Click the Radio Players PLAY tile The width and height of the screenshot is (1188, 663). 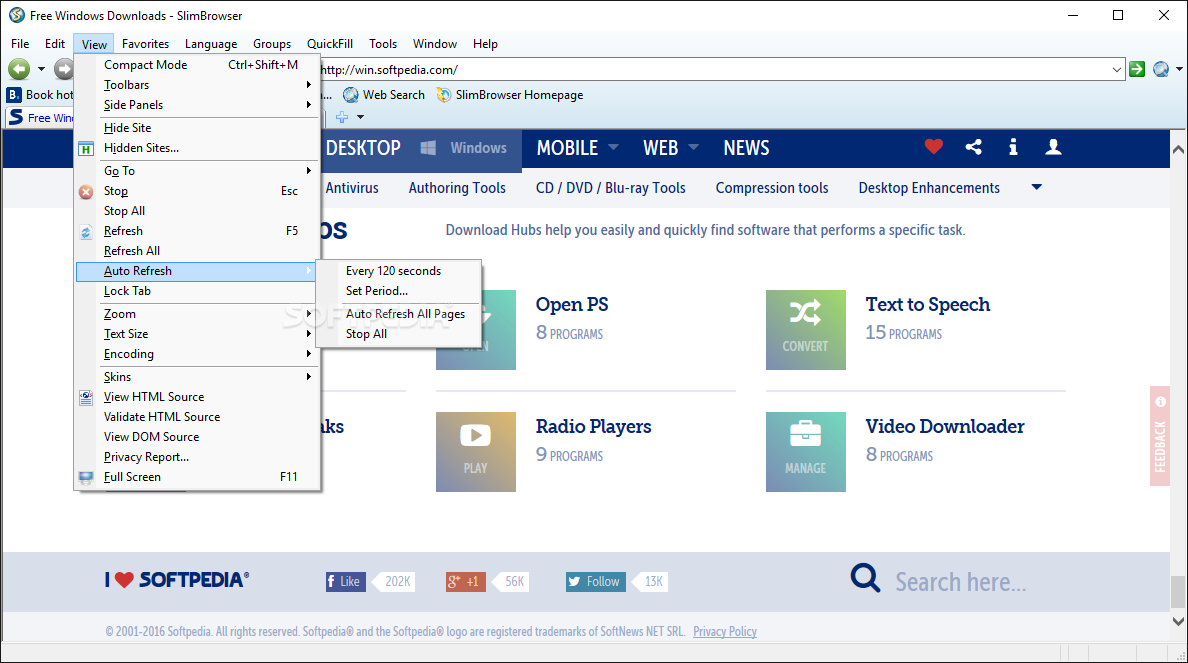[476, 452]
